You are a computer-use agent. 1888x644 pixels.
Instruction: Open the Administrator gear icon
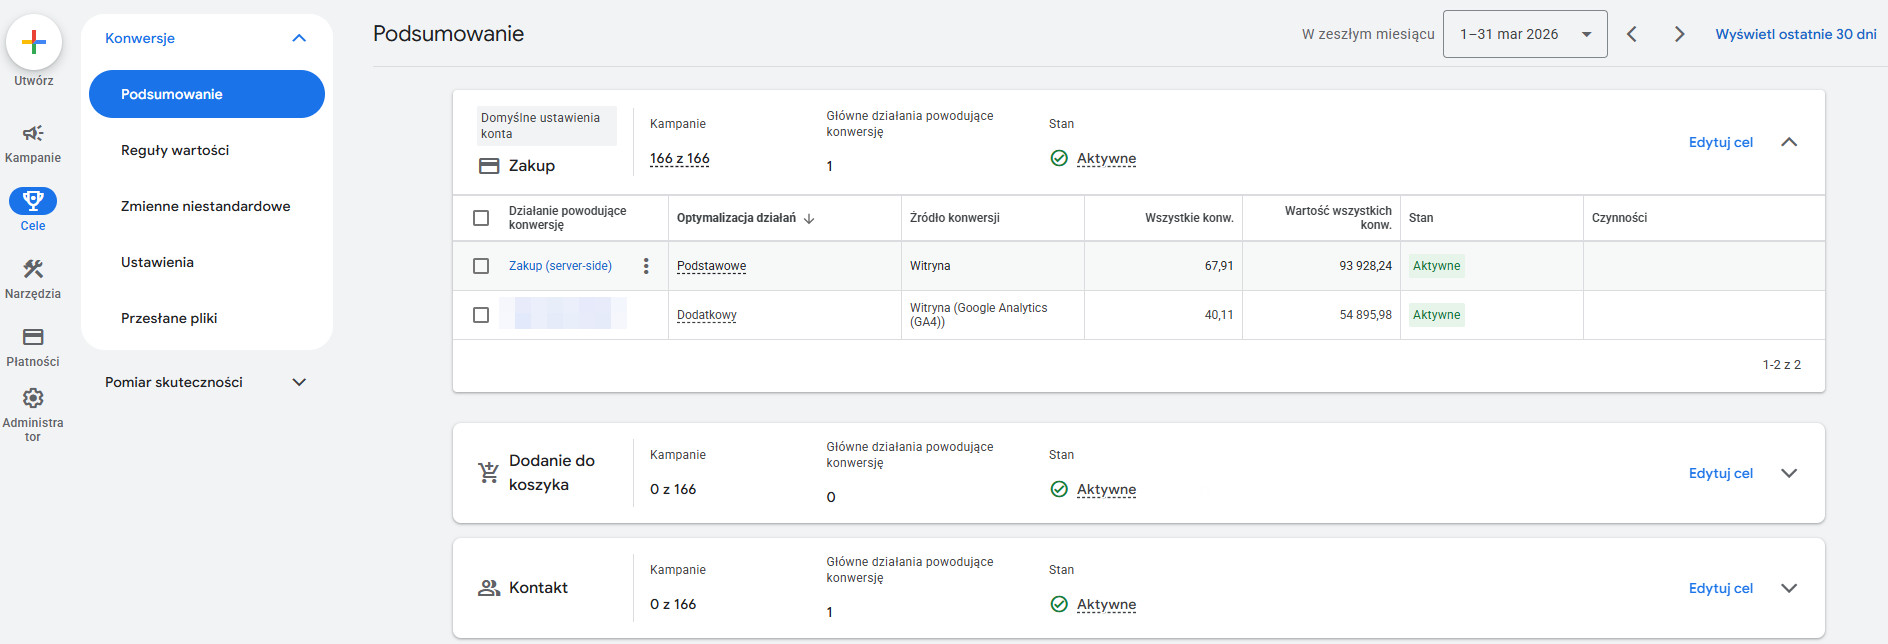[33, 398]
